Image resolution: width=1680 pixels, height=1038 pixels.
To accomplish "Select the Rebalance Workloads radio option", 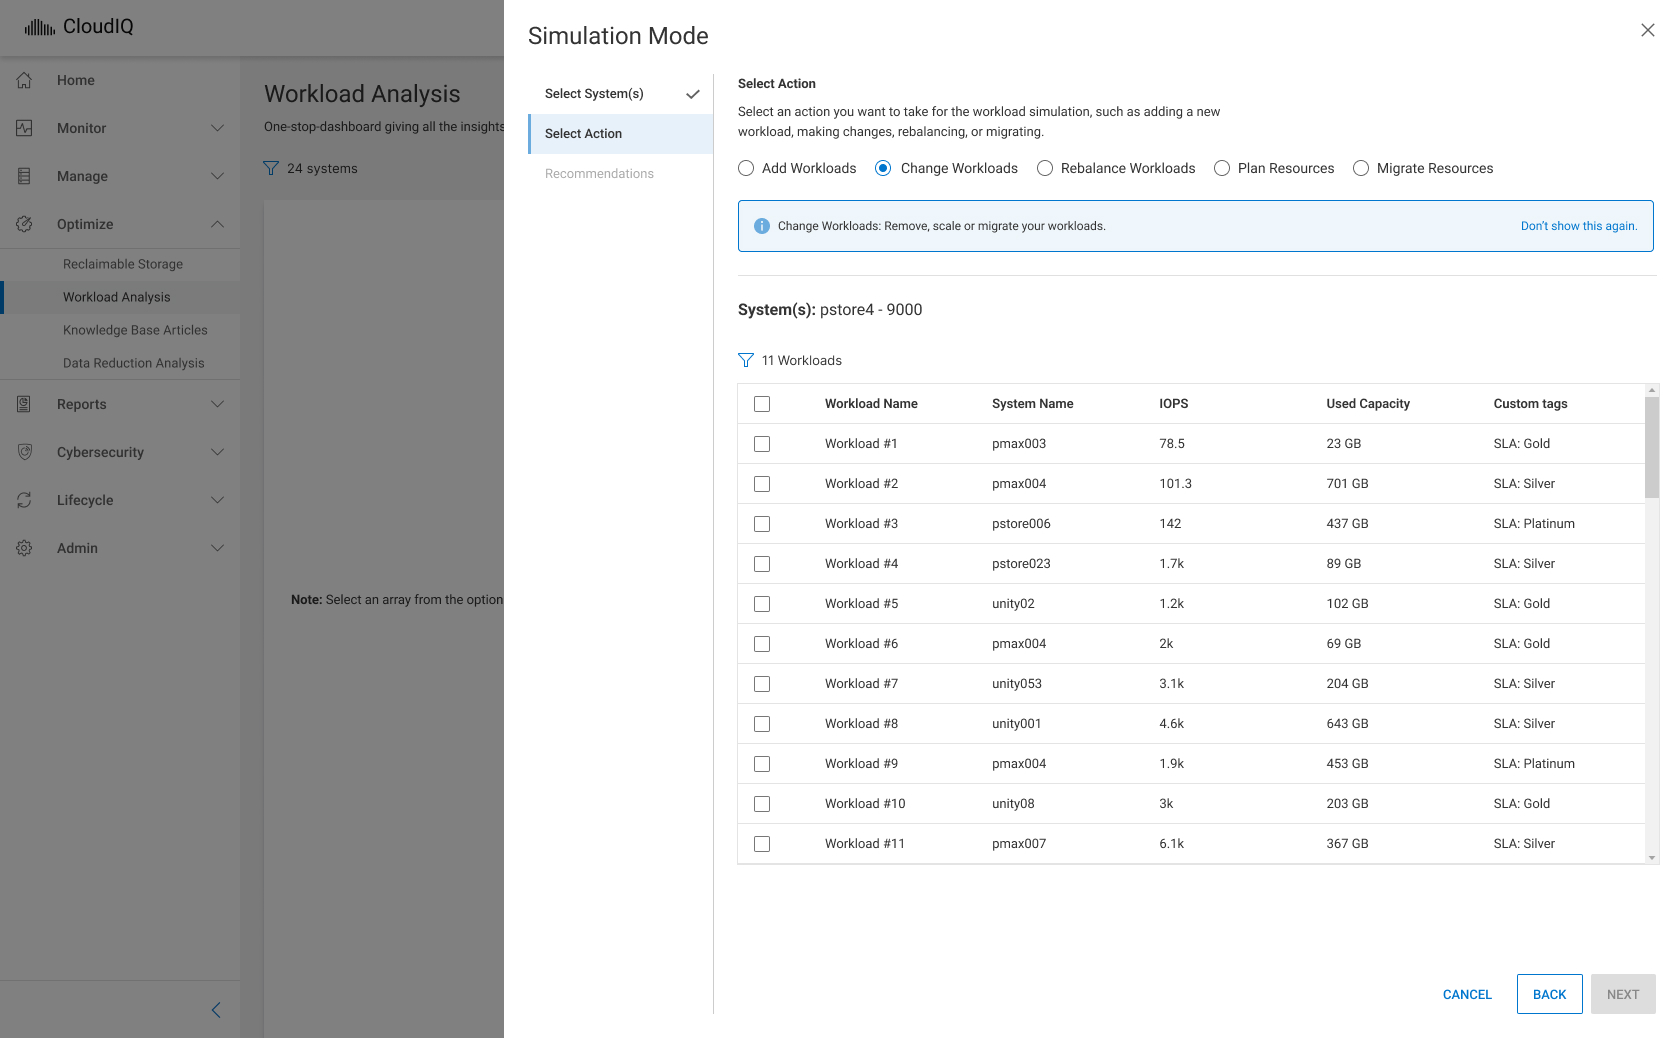I will 1045,168.
